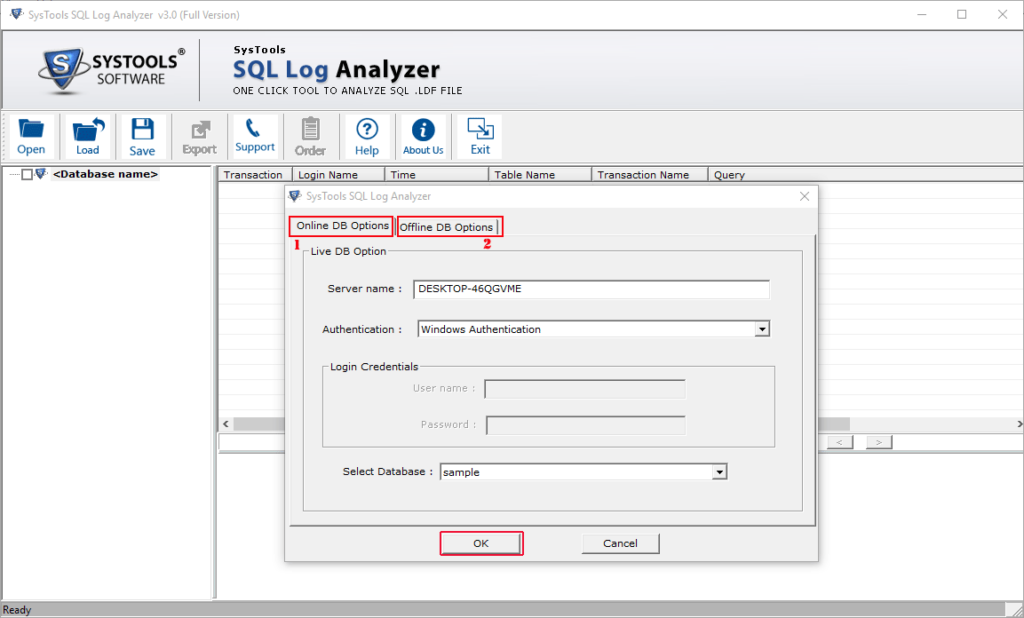Maximize the main application window

coord(961,14)
